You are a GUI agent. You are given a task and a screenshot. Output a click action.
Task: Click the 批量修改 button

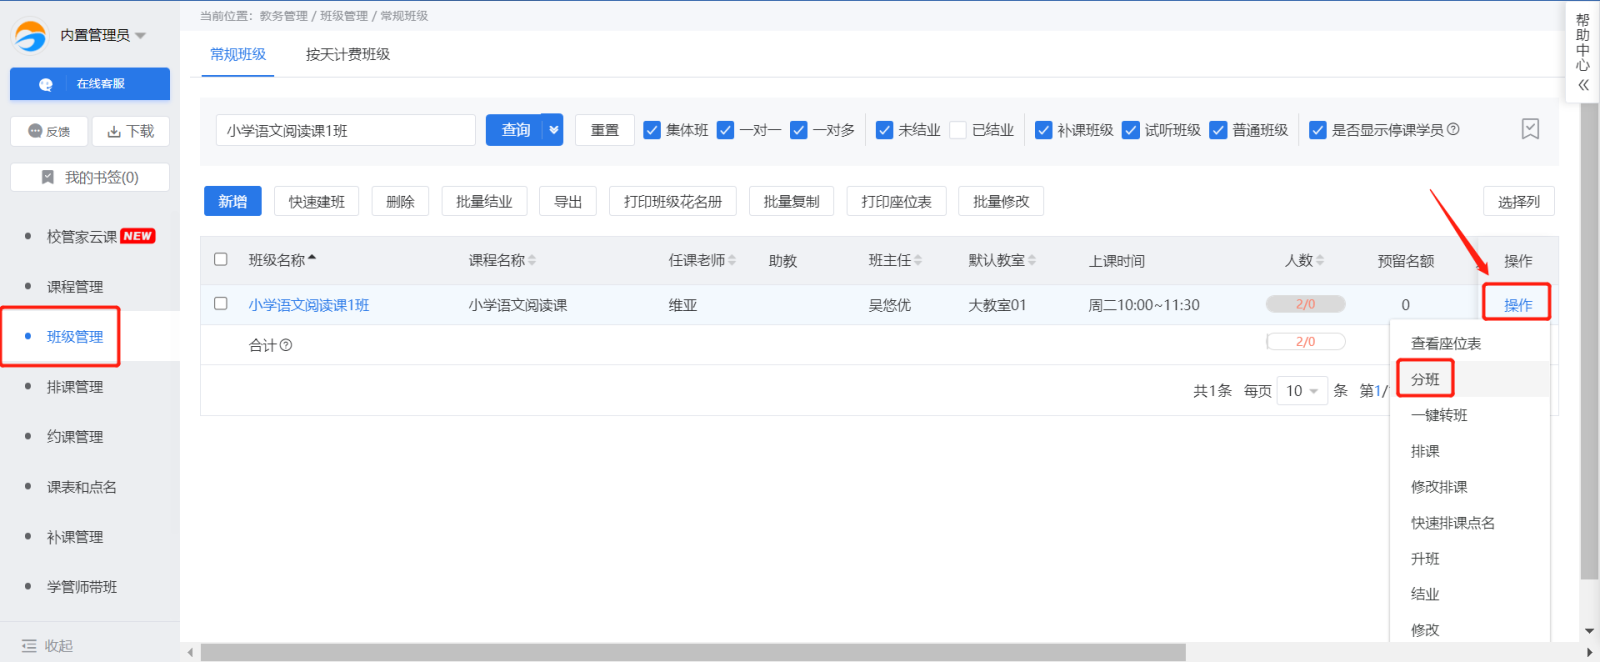[1001, 201]
